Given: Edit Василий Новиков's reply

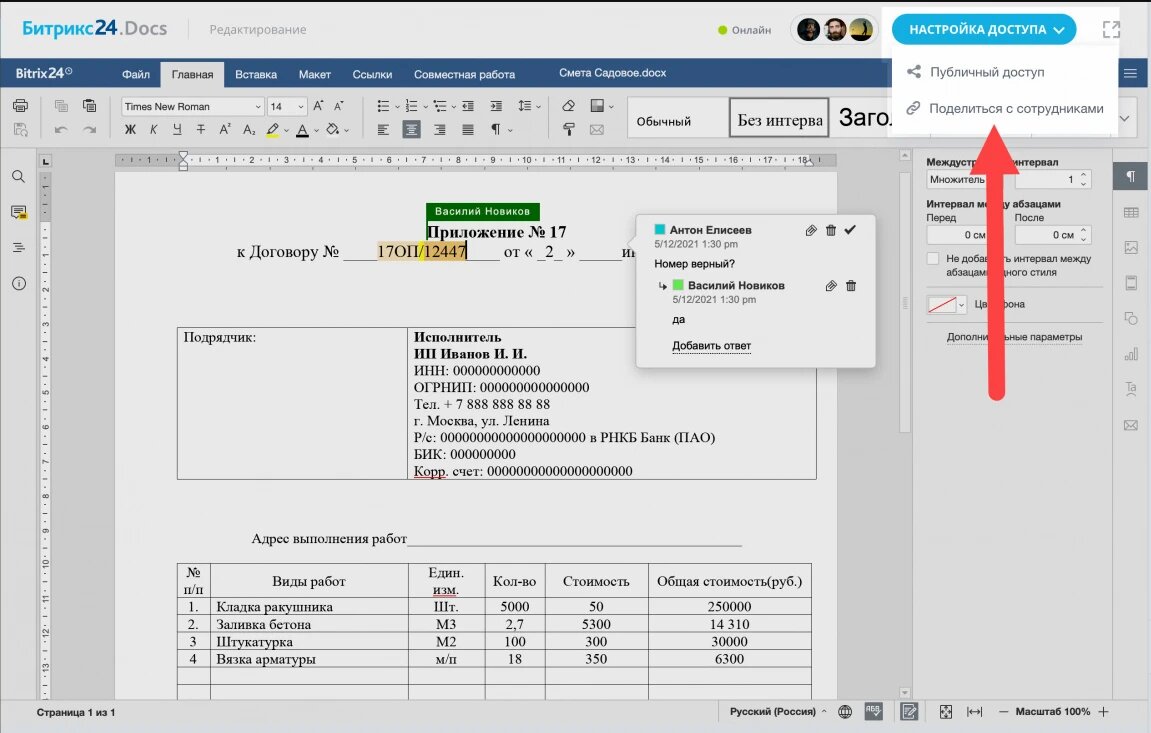Looking at the screenshot, I should 830,285.
